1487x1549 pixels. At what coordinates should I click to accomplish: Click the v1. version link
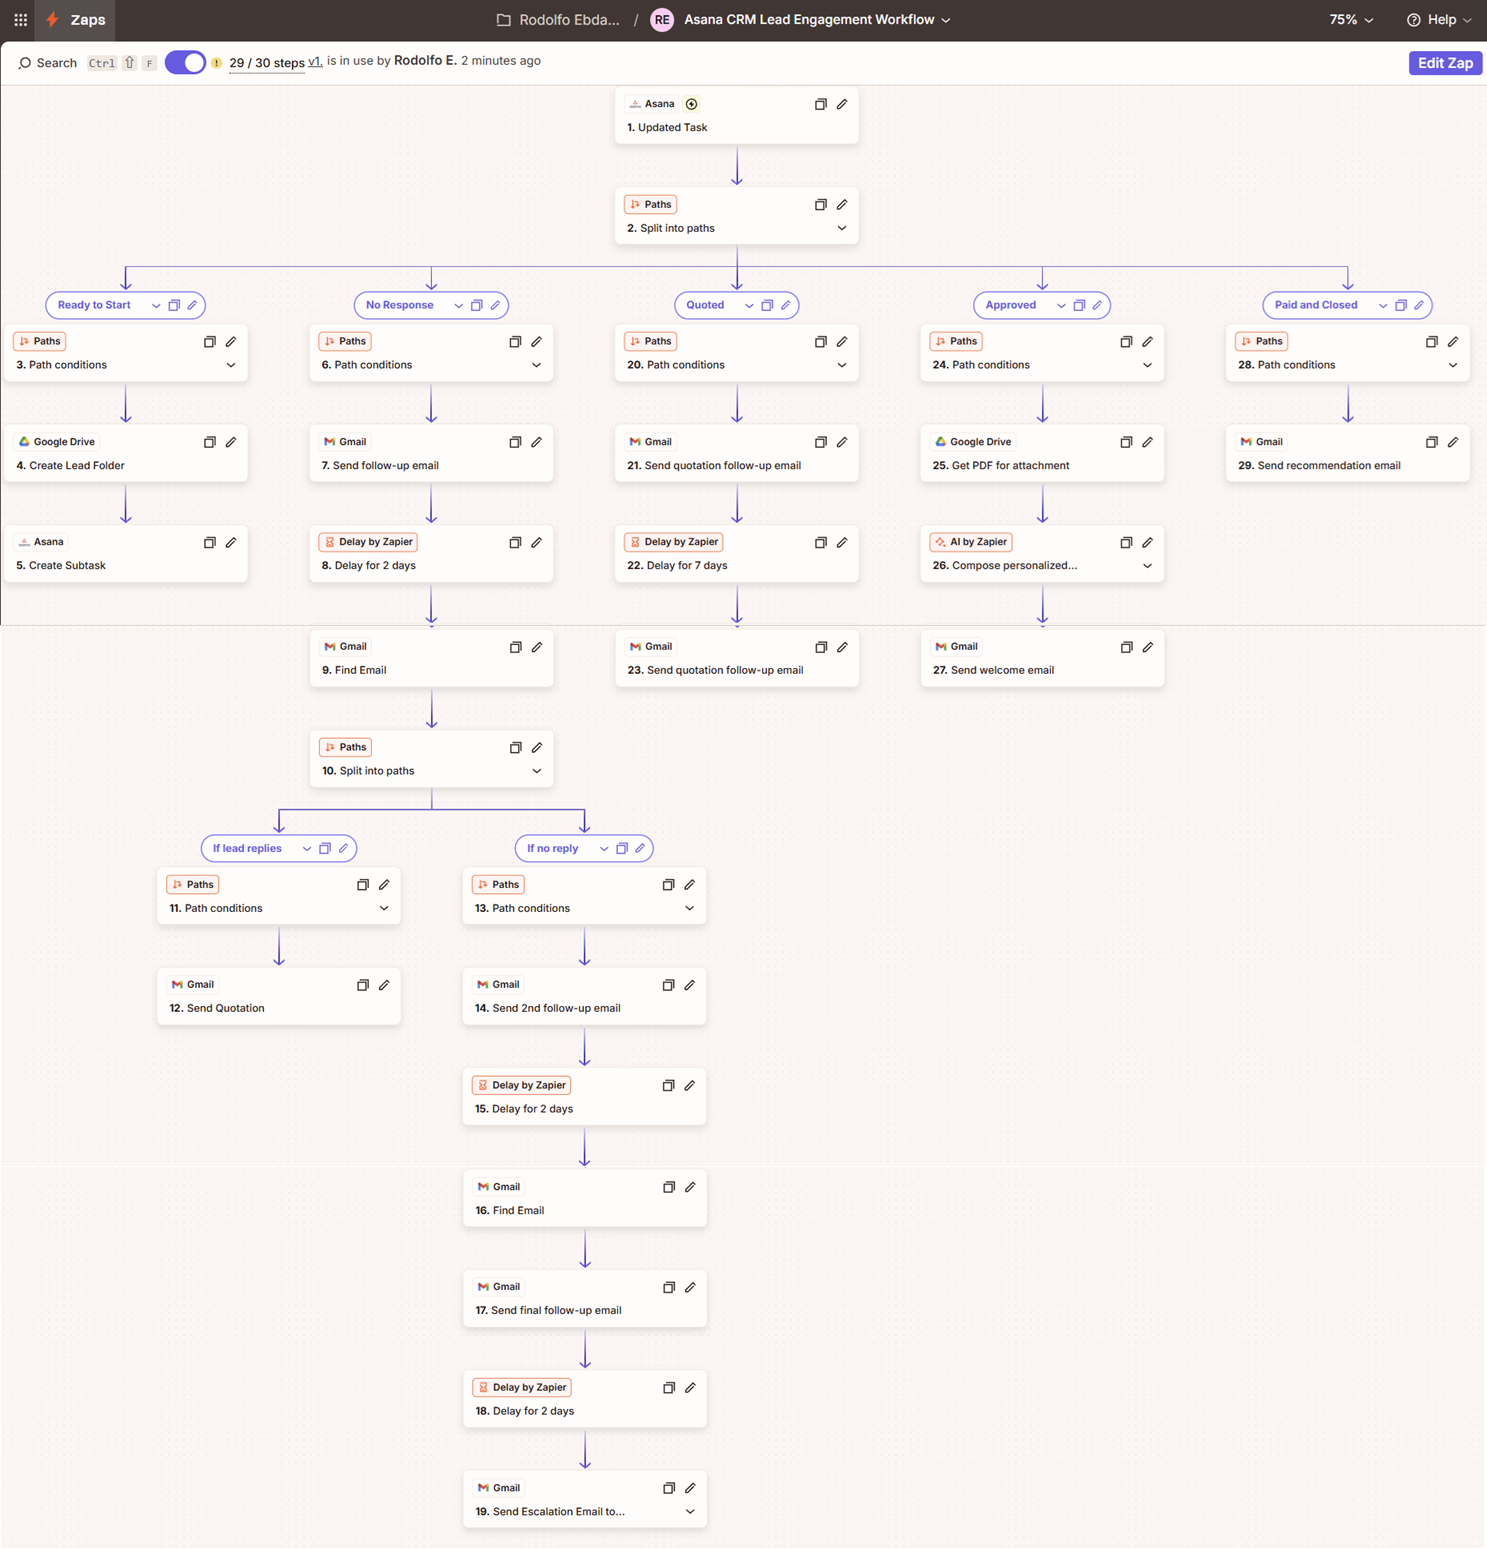(x=315, y=61)
